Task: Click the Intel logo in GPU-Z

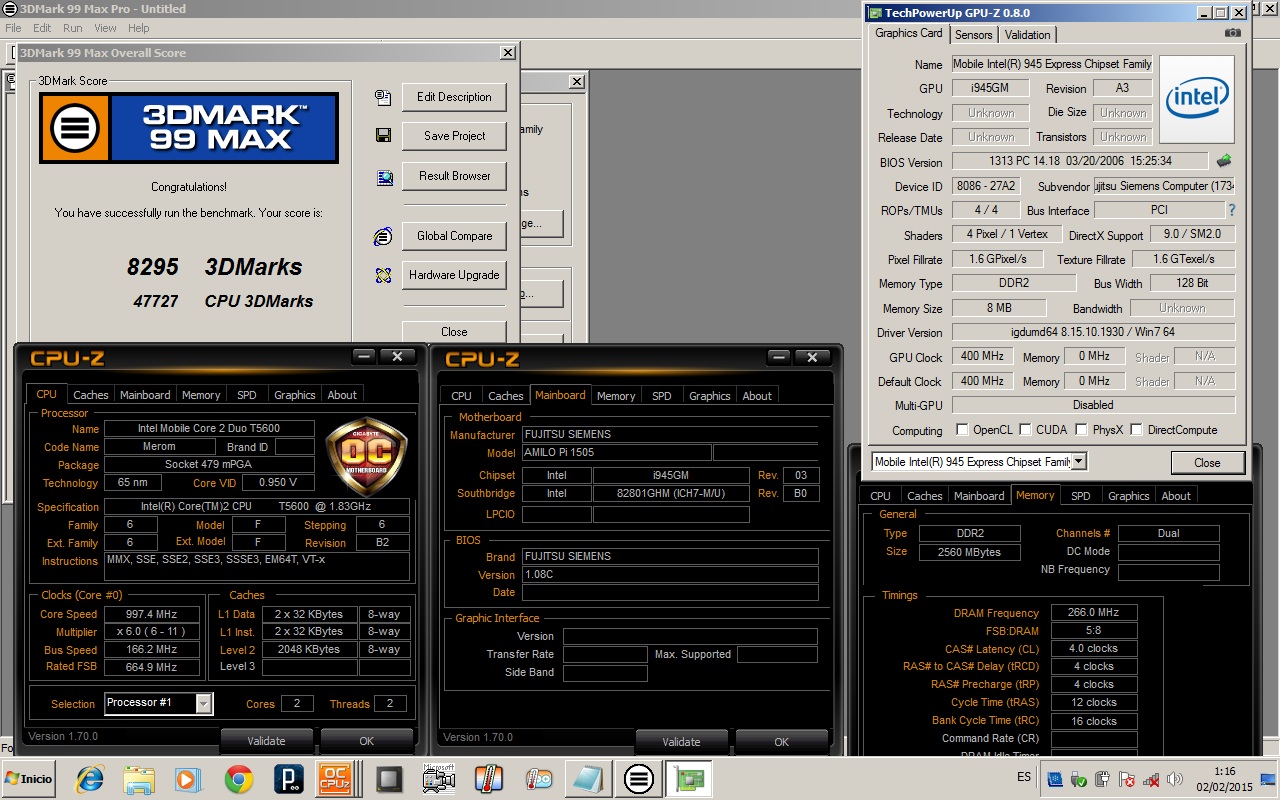Action: tap(1196, 98)
